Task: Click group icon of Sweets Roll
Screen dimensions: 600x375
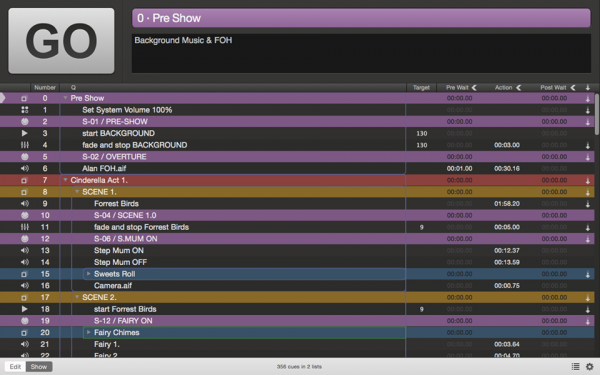Action: tap(24, 274)
